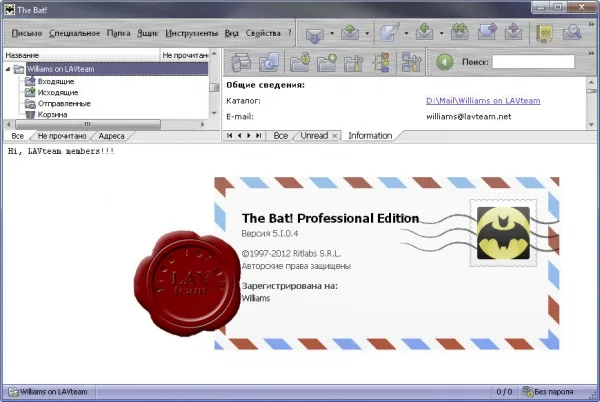Click the redirect message icon
Viewport: 600px width, 402px height.
tap(513, 33)
